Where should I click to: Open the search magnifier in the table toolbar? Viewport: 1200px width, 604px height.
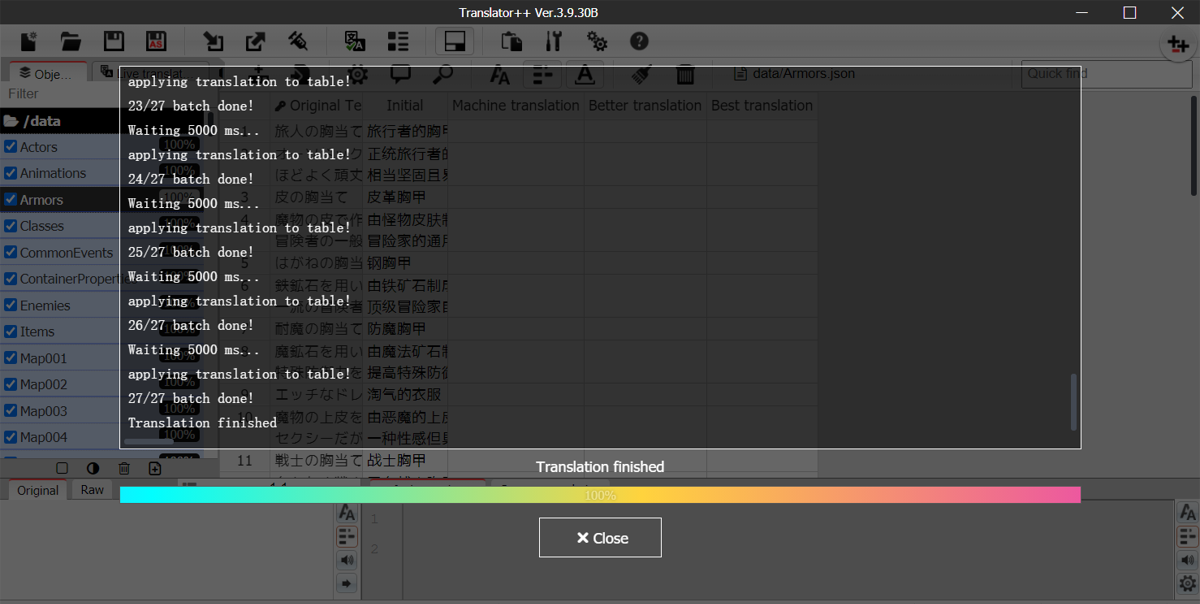point(445,74)
